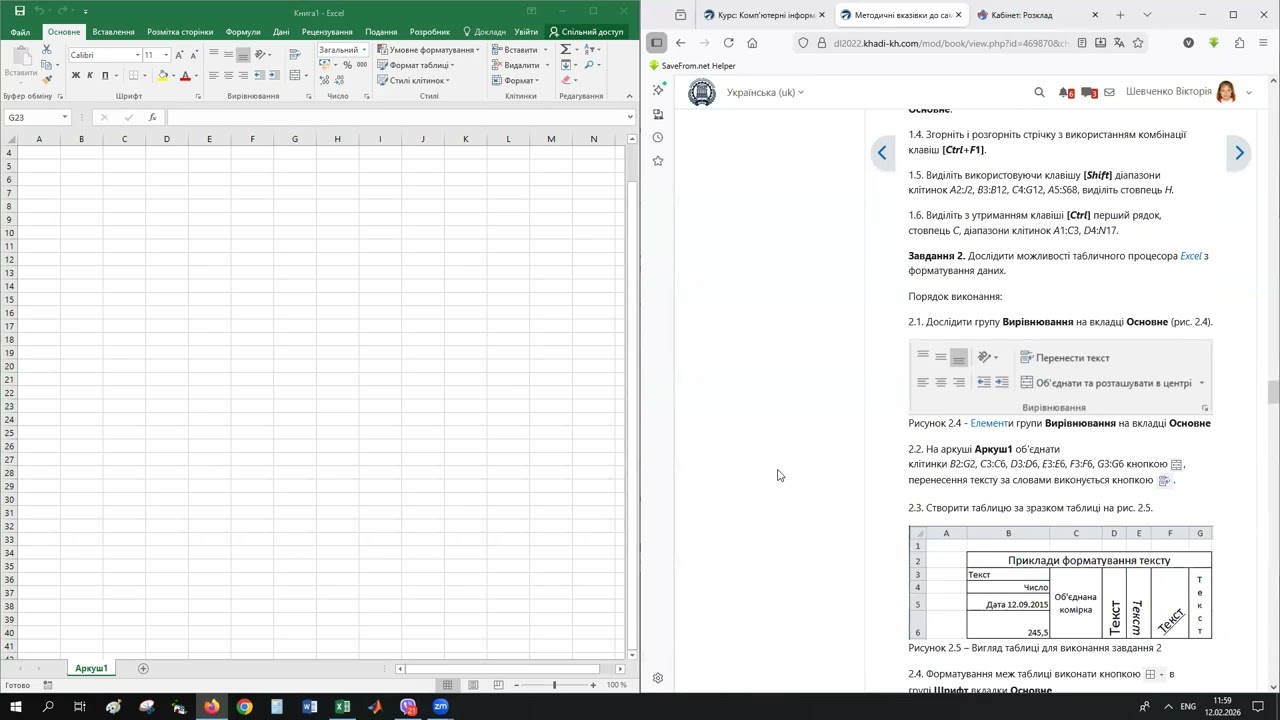Open Формат таблиці dropdown
Screen dimensions: 1280x720
[x=416, y=65]
